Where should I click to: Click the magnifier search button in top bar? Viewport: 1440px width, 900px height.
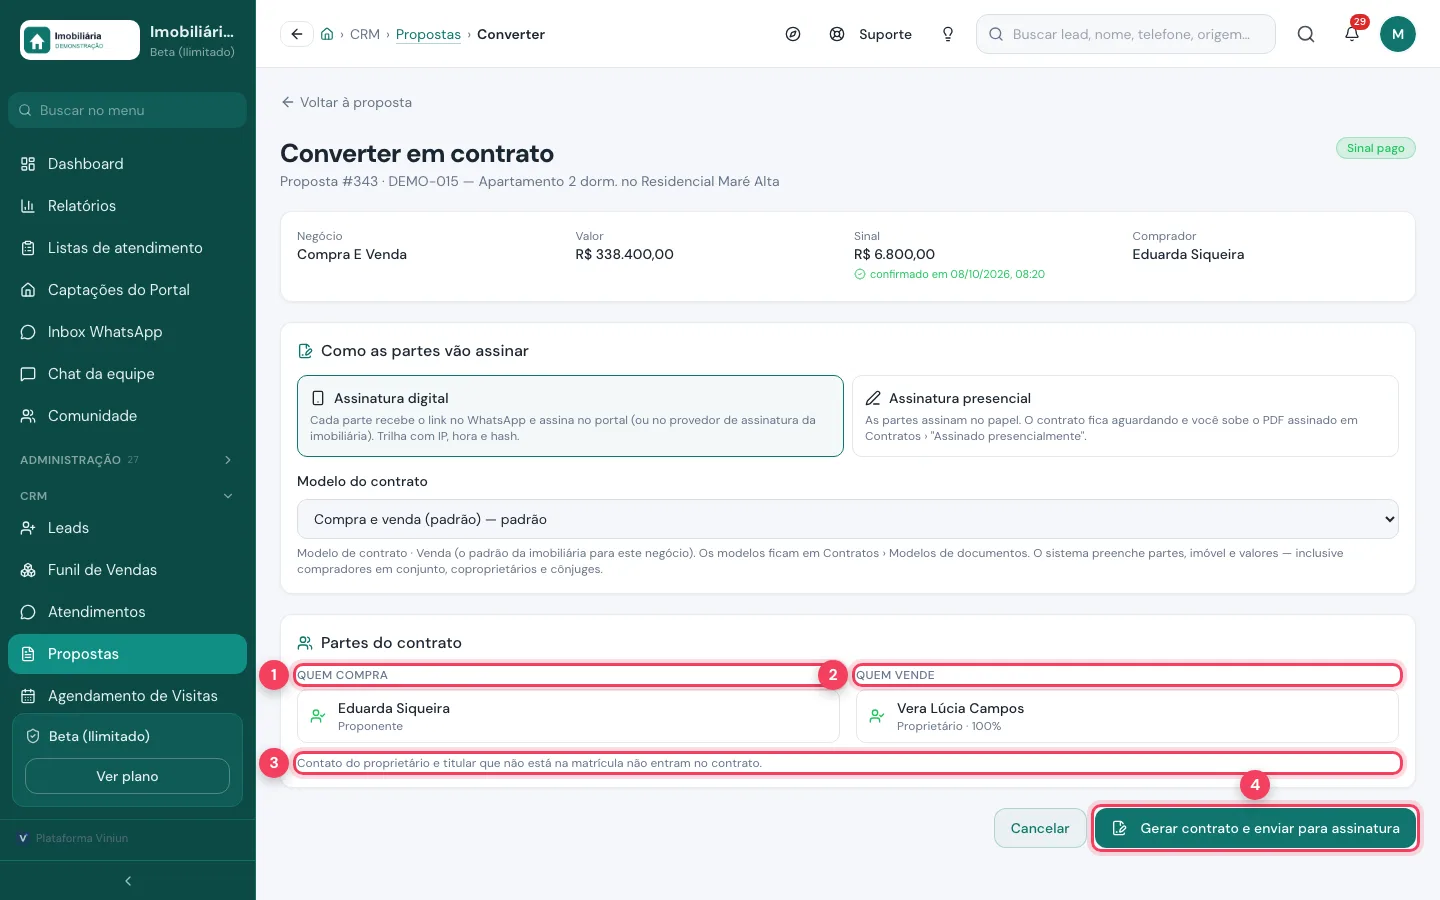[x=1306, y=34]
